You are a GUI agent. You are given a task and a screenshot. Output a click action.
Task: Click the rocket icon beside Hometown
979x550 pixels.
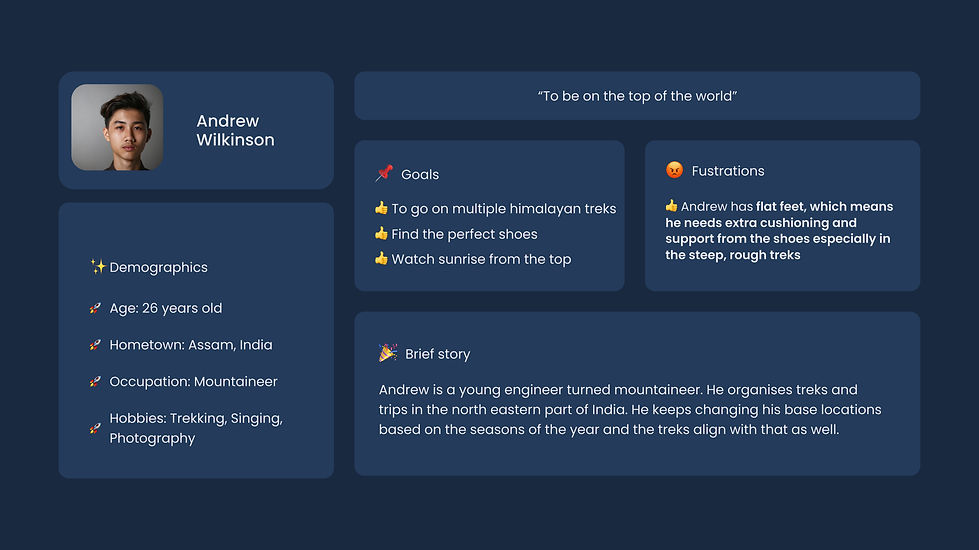(x=95, y=345)
